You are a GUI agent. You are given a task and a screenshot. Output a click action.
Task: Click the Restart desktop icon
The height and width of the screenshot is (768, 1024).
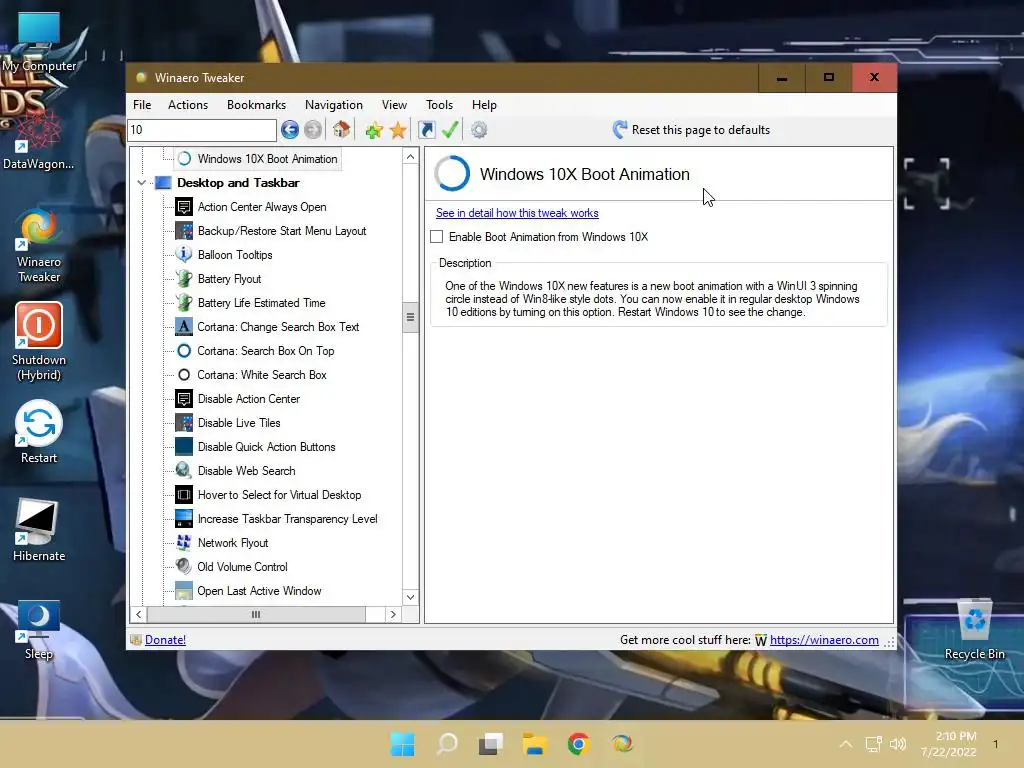pyautogui.click(x=39, y=432)
